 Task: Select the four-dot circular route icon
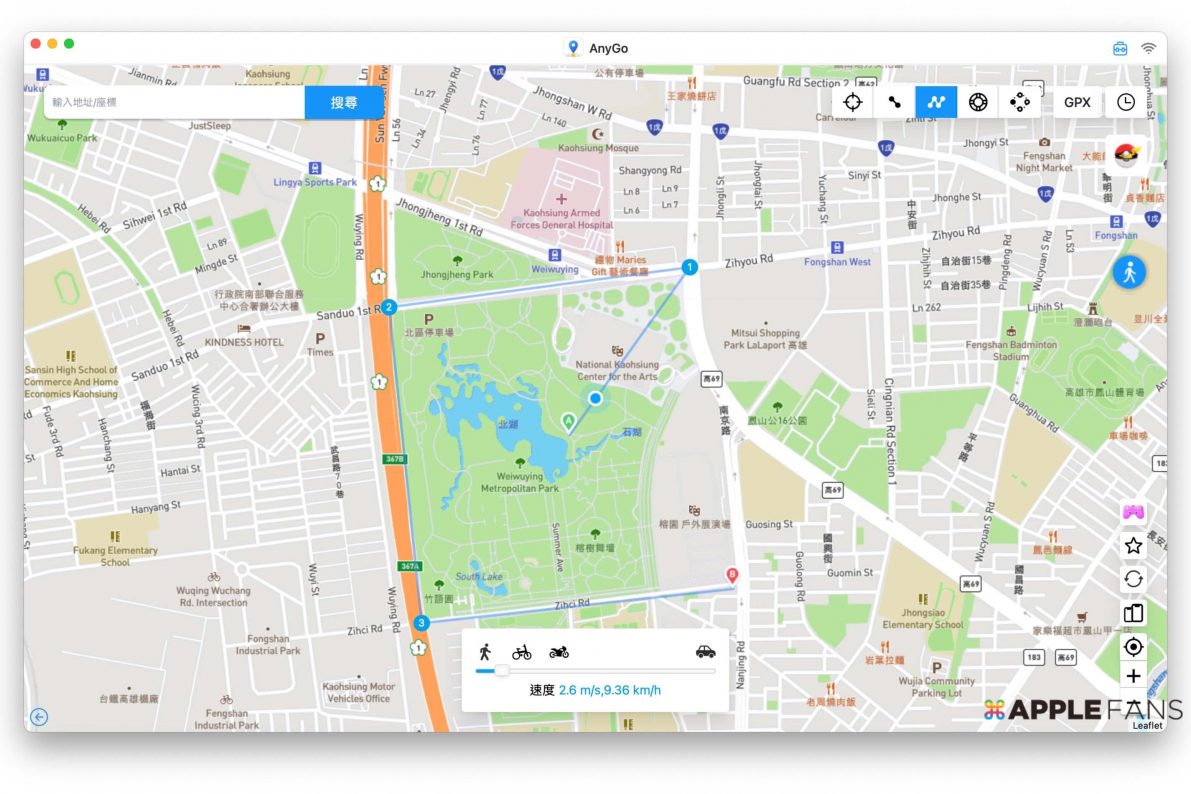[1020, 102]
